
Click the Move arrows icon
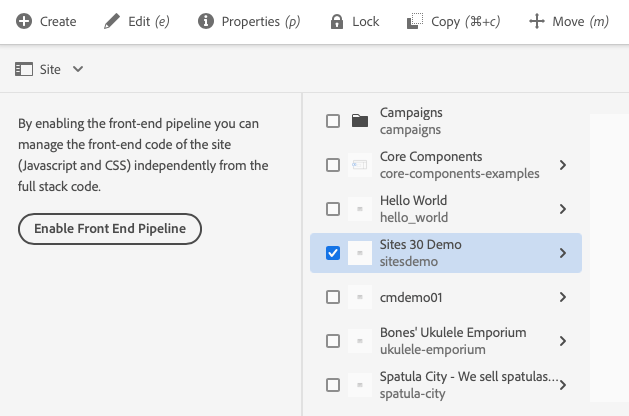pyautogui.click(x=537, y=21)
